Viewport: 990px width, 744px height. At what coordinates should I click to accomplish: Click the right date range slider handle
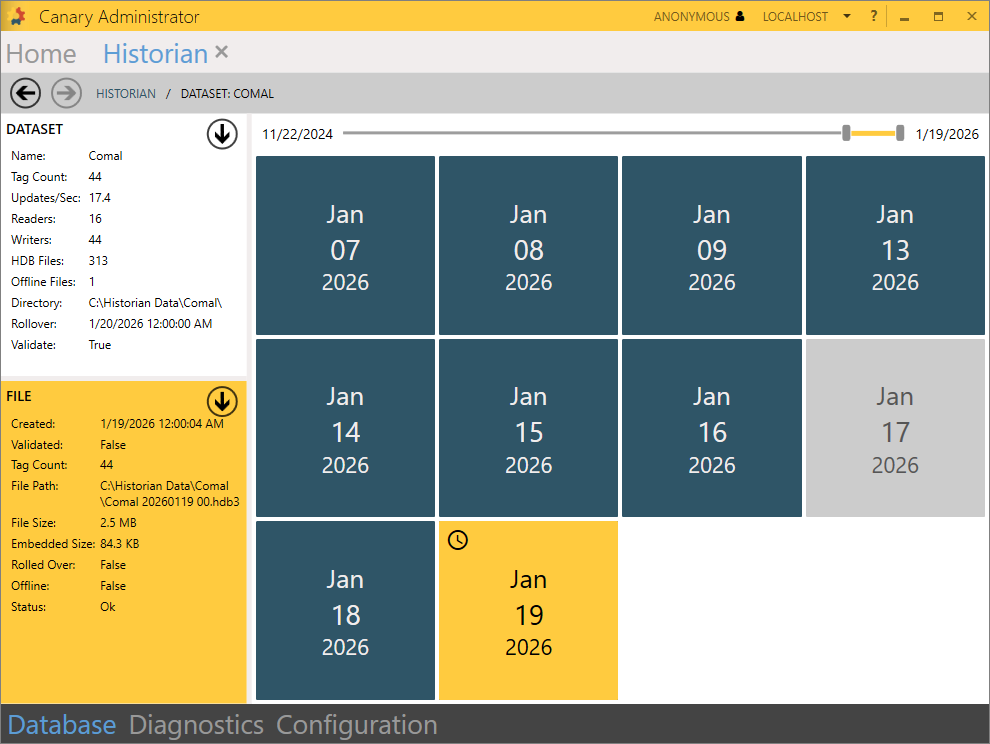point(900,133)
